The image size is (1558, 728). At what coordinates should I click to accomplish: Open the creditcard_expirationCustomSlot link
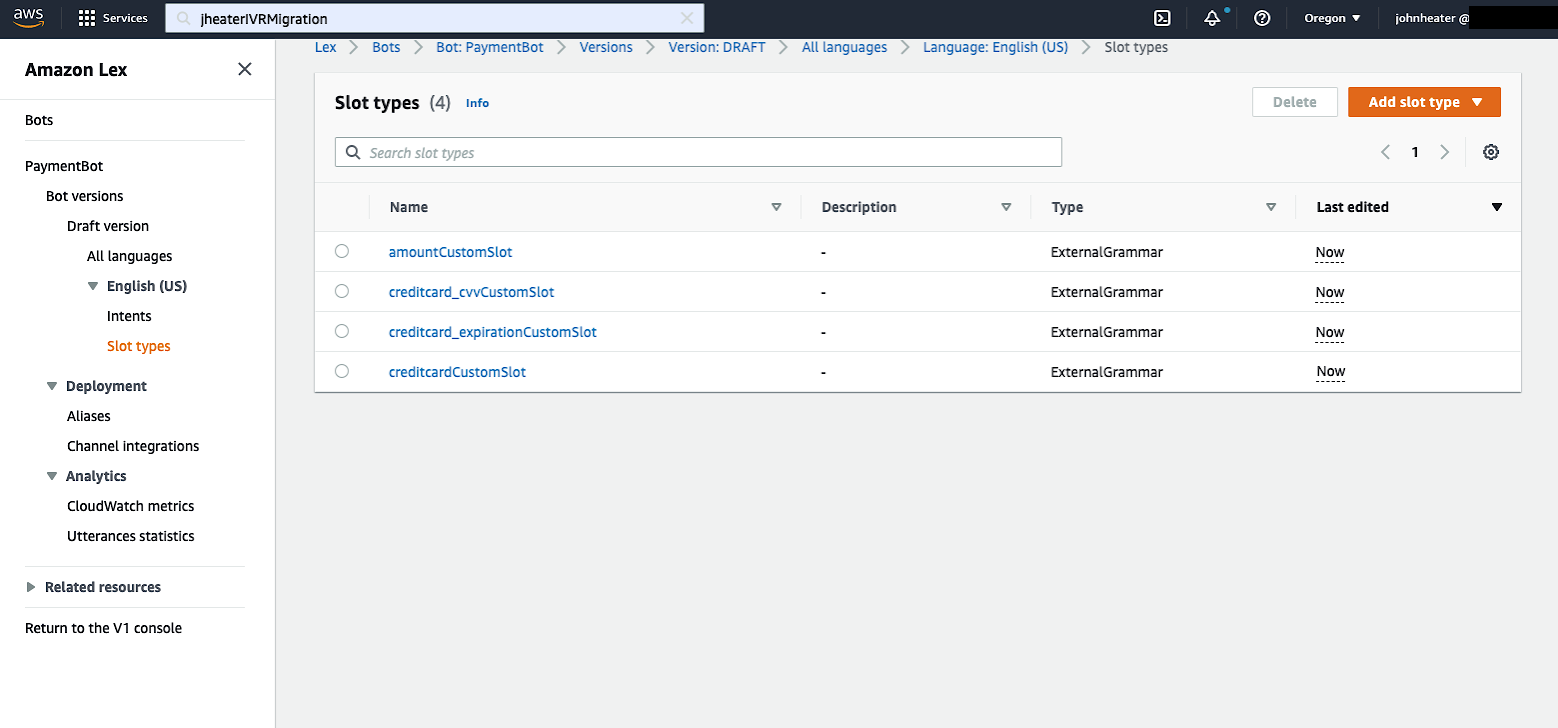(493, 332)
